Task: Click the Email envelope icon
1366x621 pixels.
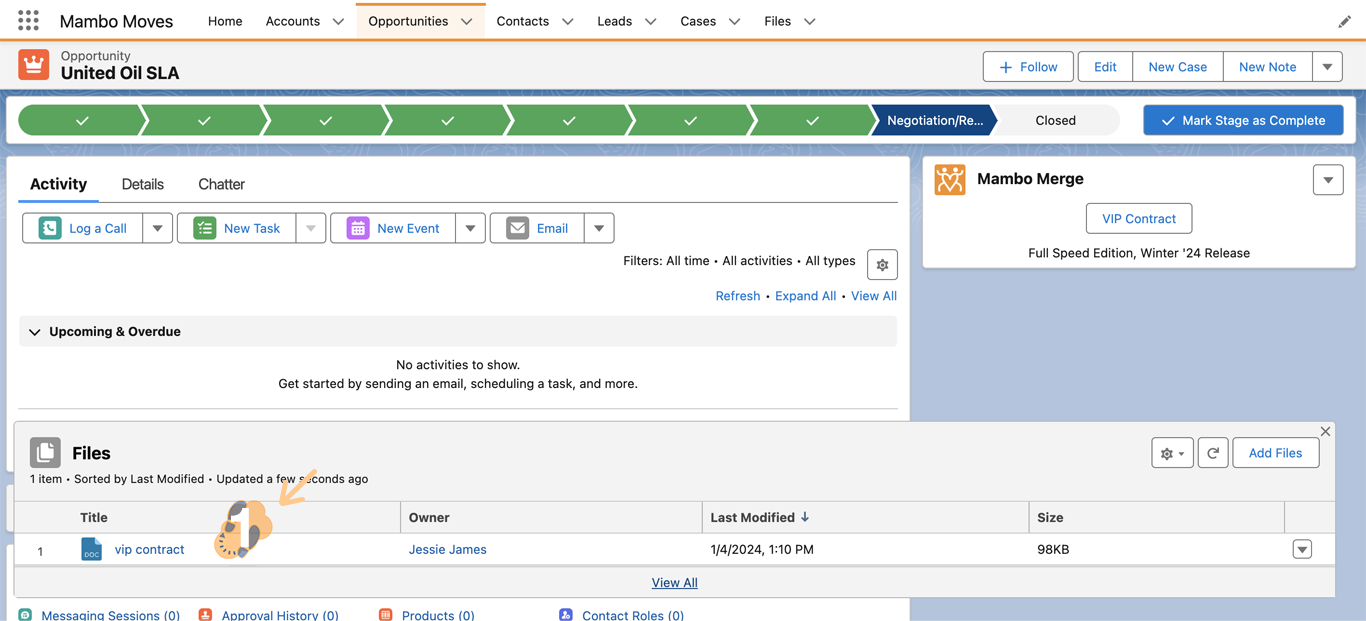Action: tap(517, 228)
